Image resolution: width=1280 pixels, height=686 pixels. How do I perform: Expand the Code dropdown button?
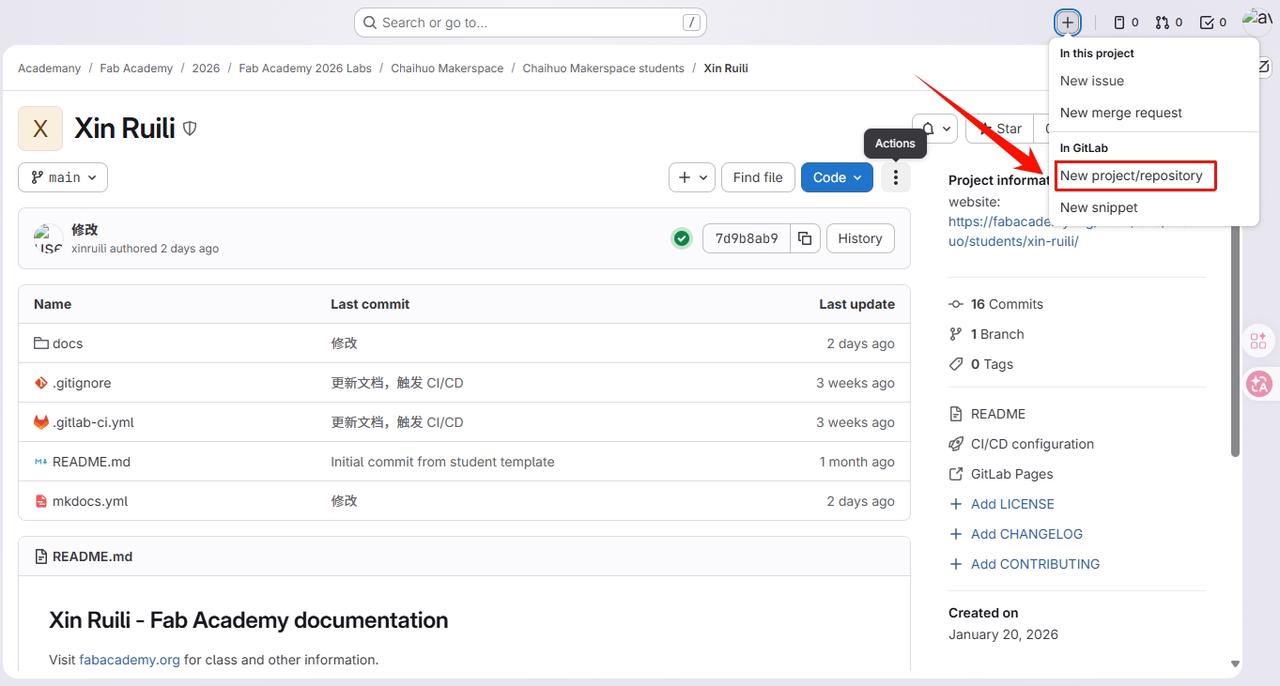tap(837, 177)
